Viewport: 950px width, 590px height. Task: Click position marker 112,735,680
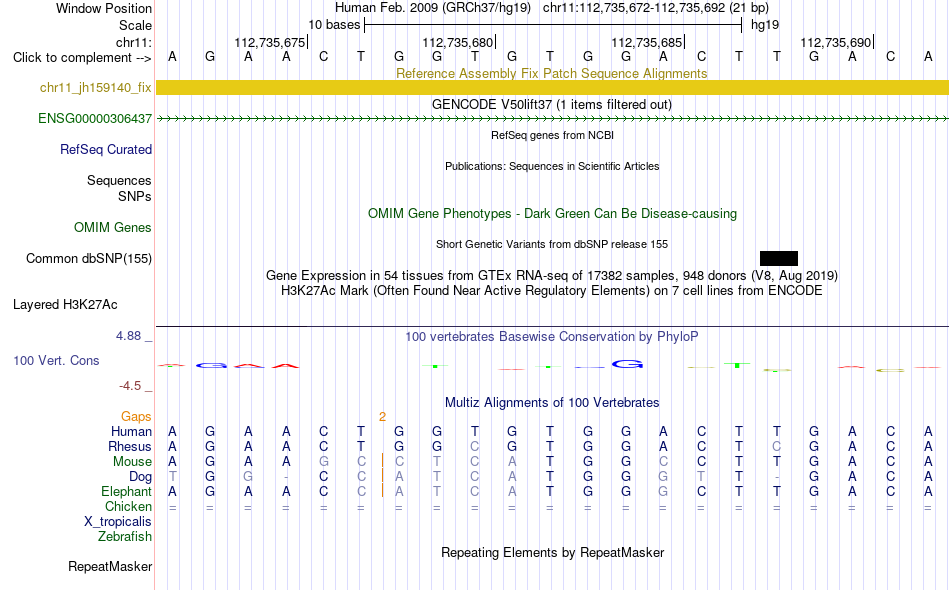tap(457, 42)
